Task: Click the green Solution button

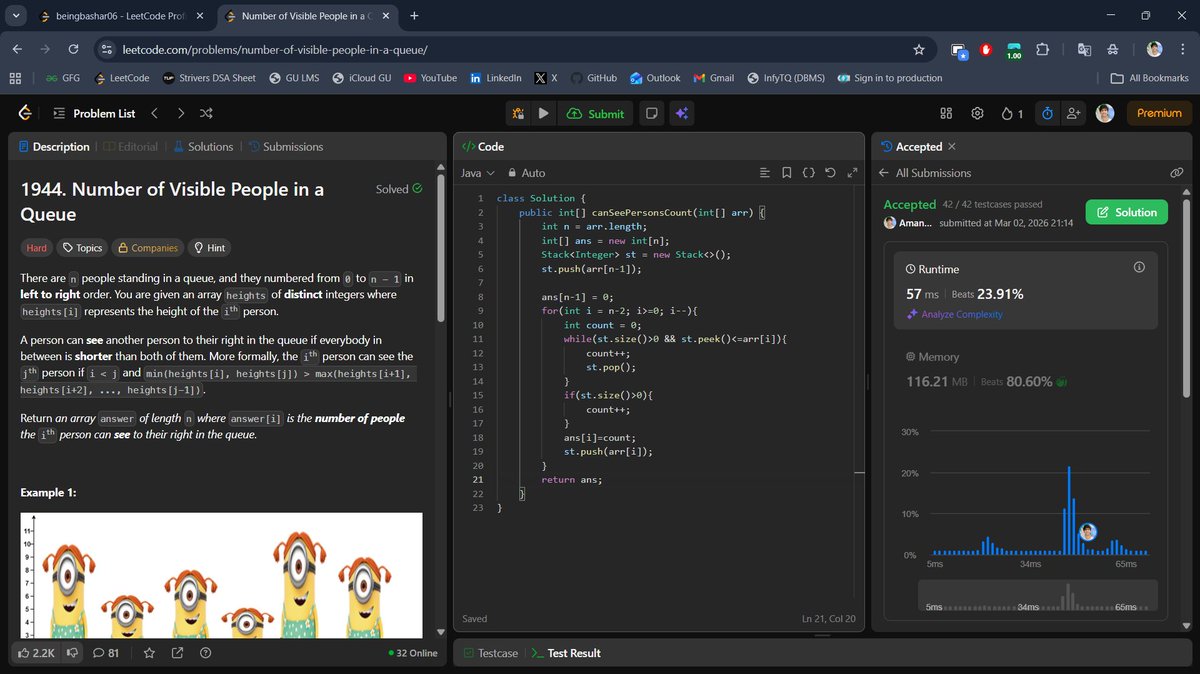Action: [1127, 212]
